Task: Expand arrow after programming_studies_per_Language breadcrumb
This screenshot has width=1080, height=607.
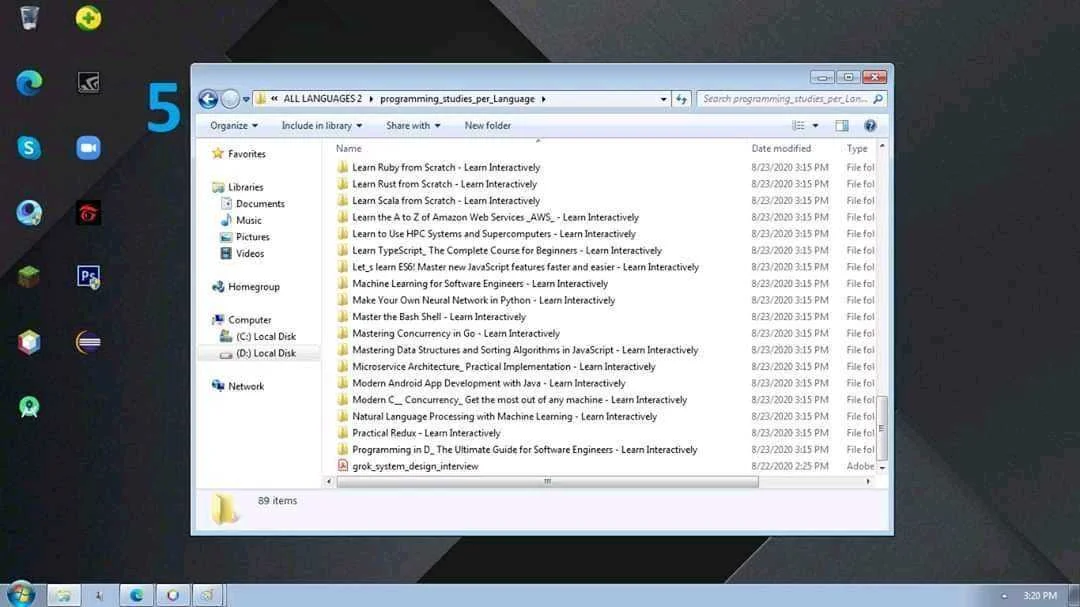Action: coord(543,99)
